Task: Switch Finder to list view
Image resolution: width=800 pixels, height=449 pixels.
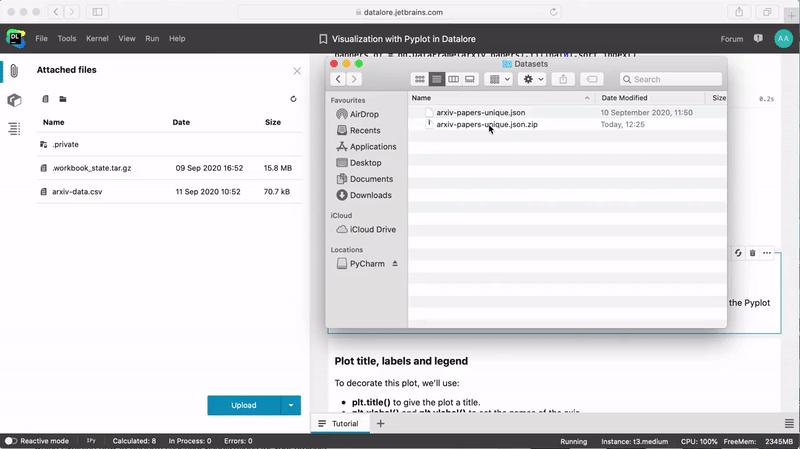Action: 436,79
